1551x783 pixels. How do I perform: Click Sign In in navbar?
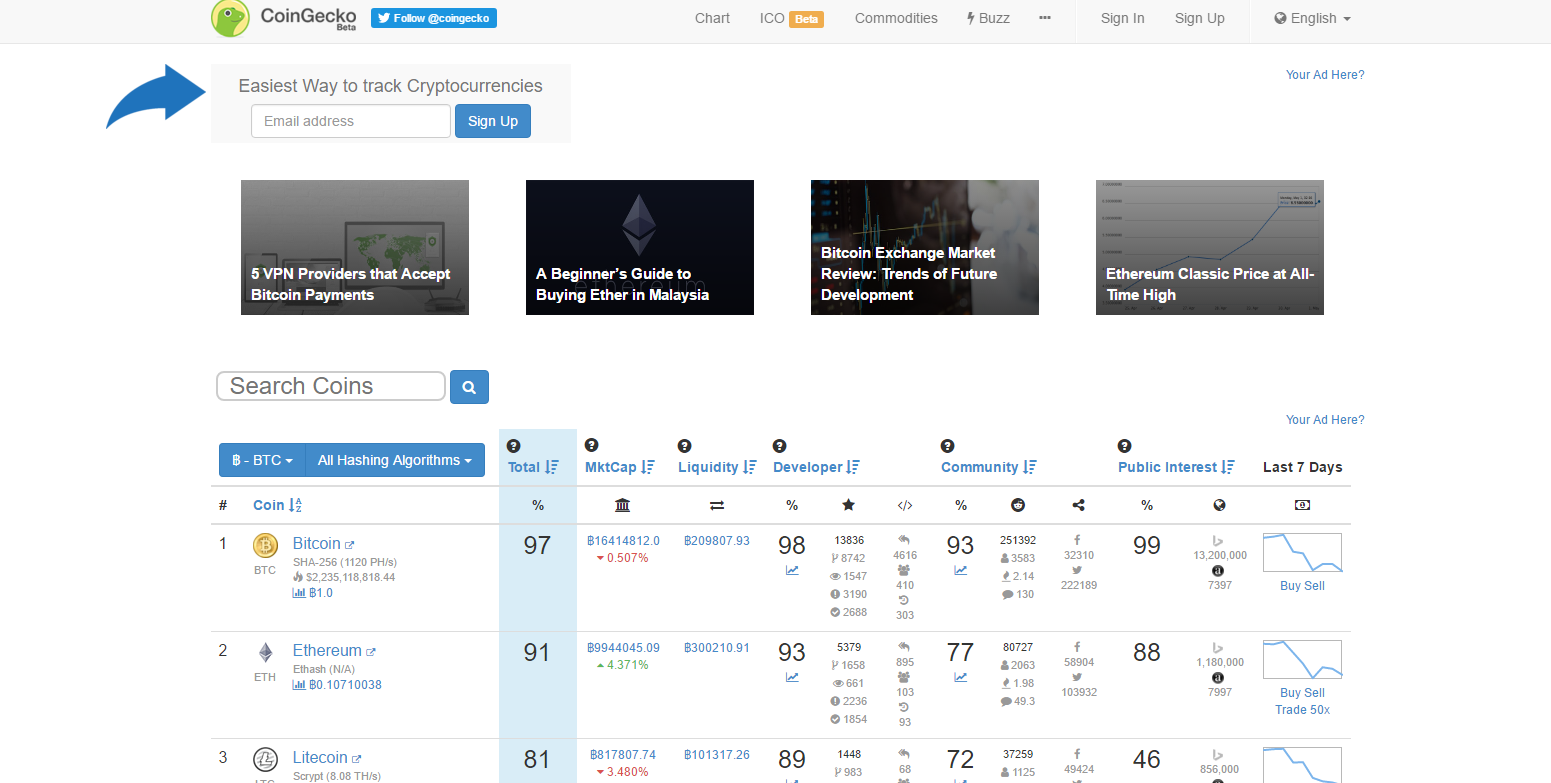1122,18
